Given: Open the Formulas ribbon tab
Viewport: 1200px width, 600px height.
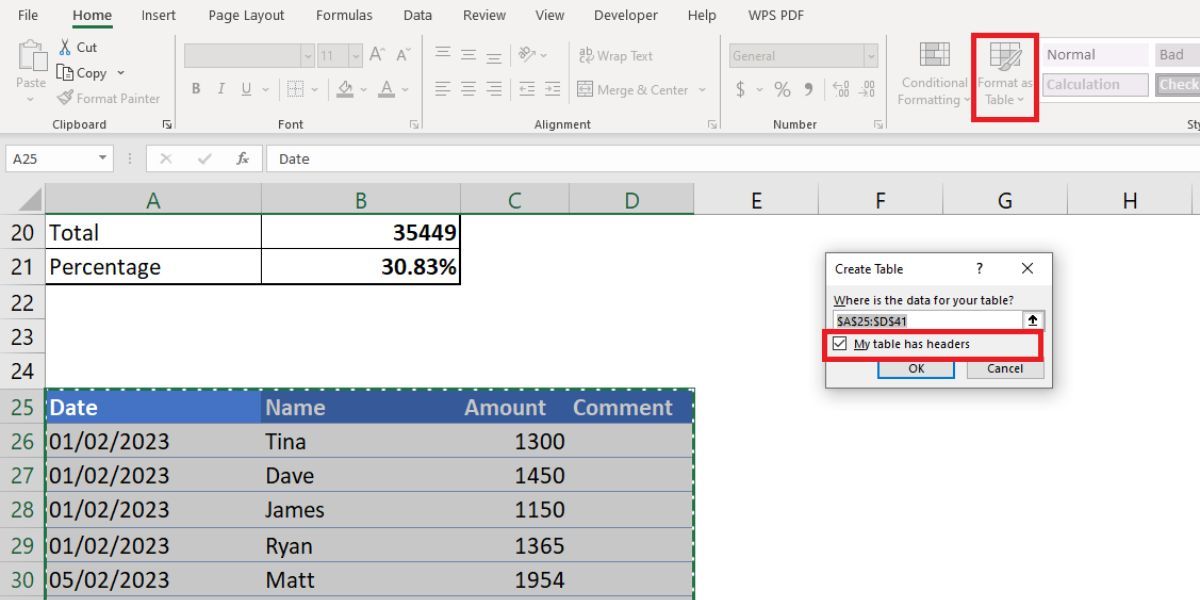Looking at the screenshot, I should click(x=344, y=15).
